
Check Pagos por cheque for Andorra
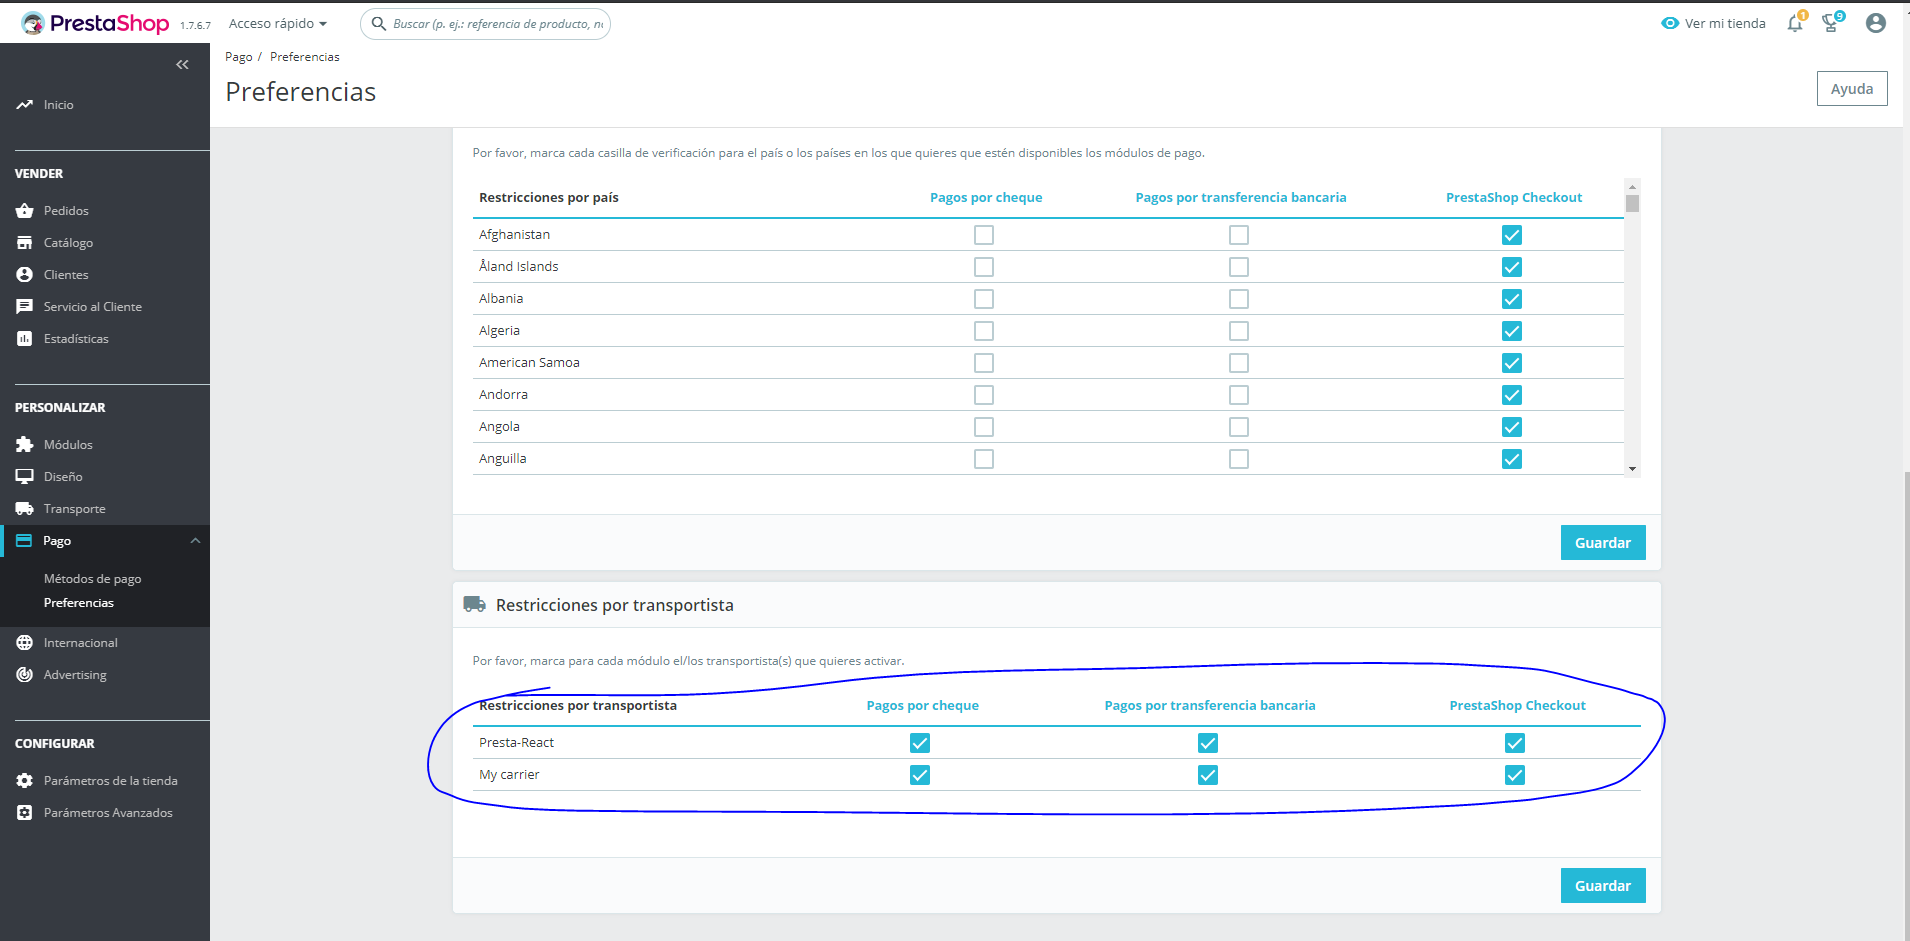tap(984, 395)
